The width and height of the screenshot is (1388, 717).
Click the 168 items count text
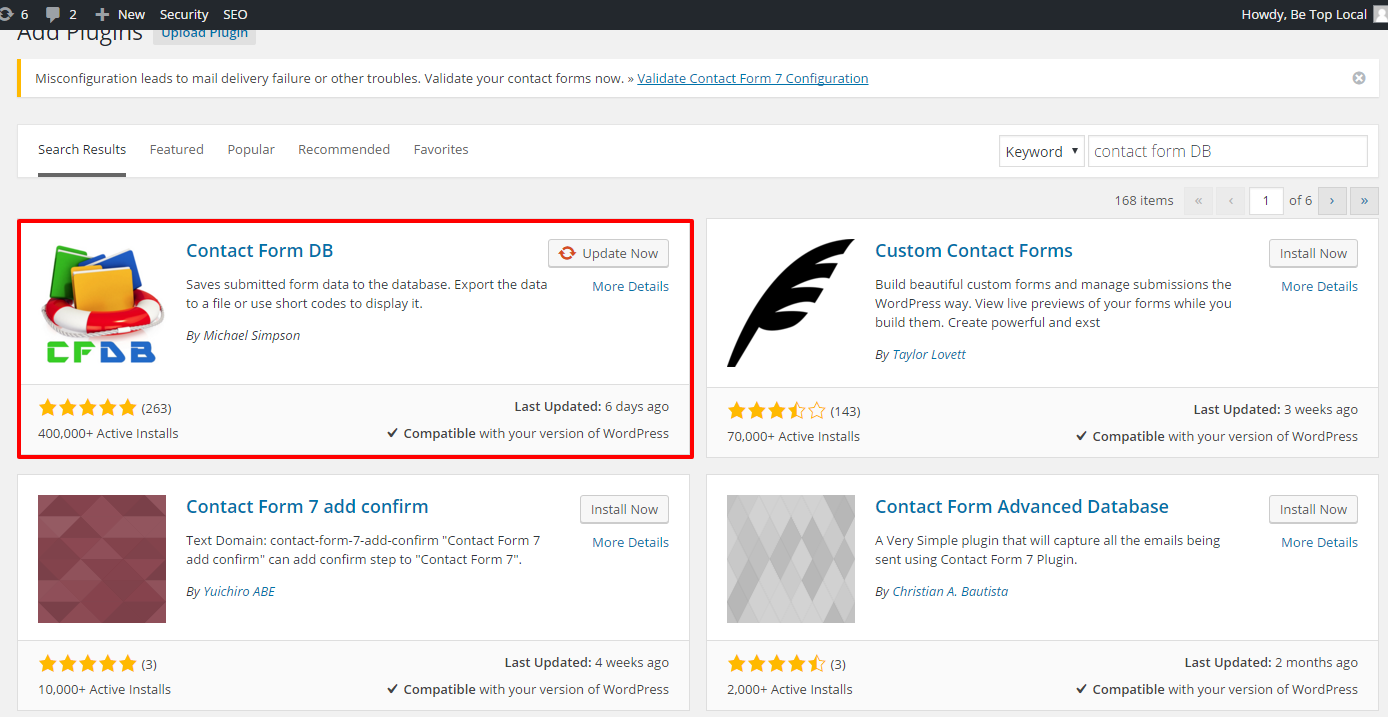point(1144,201)
